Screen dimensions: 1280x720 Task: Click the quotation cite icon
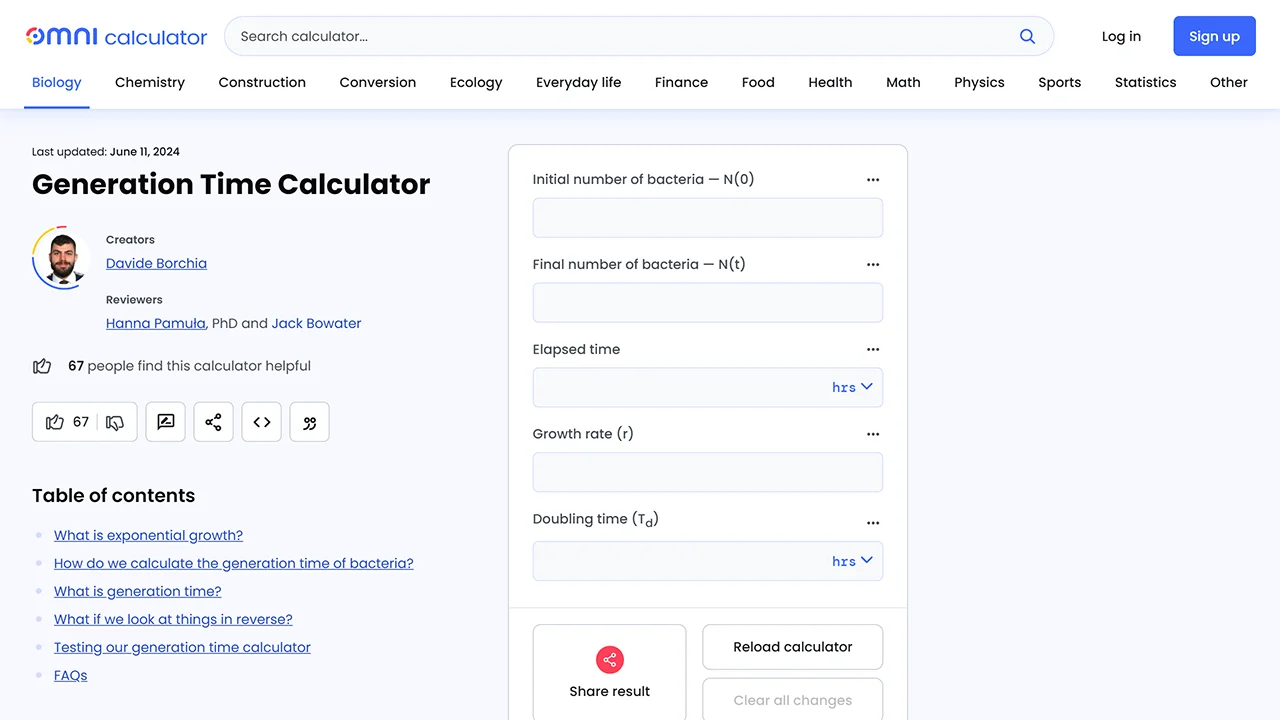[309, 422]
